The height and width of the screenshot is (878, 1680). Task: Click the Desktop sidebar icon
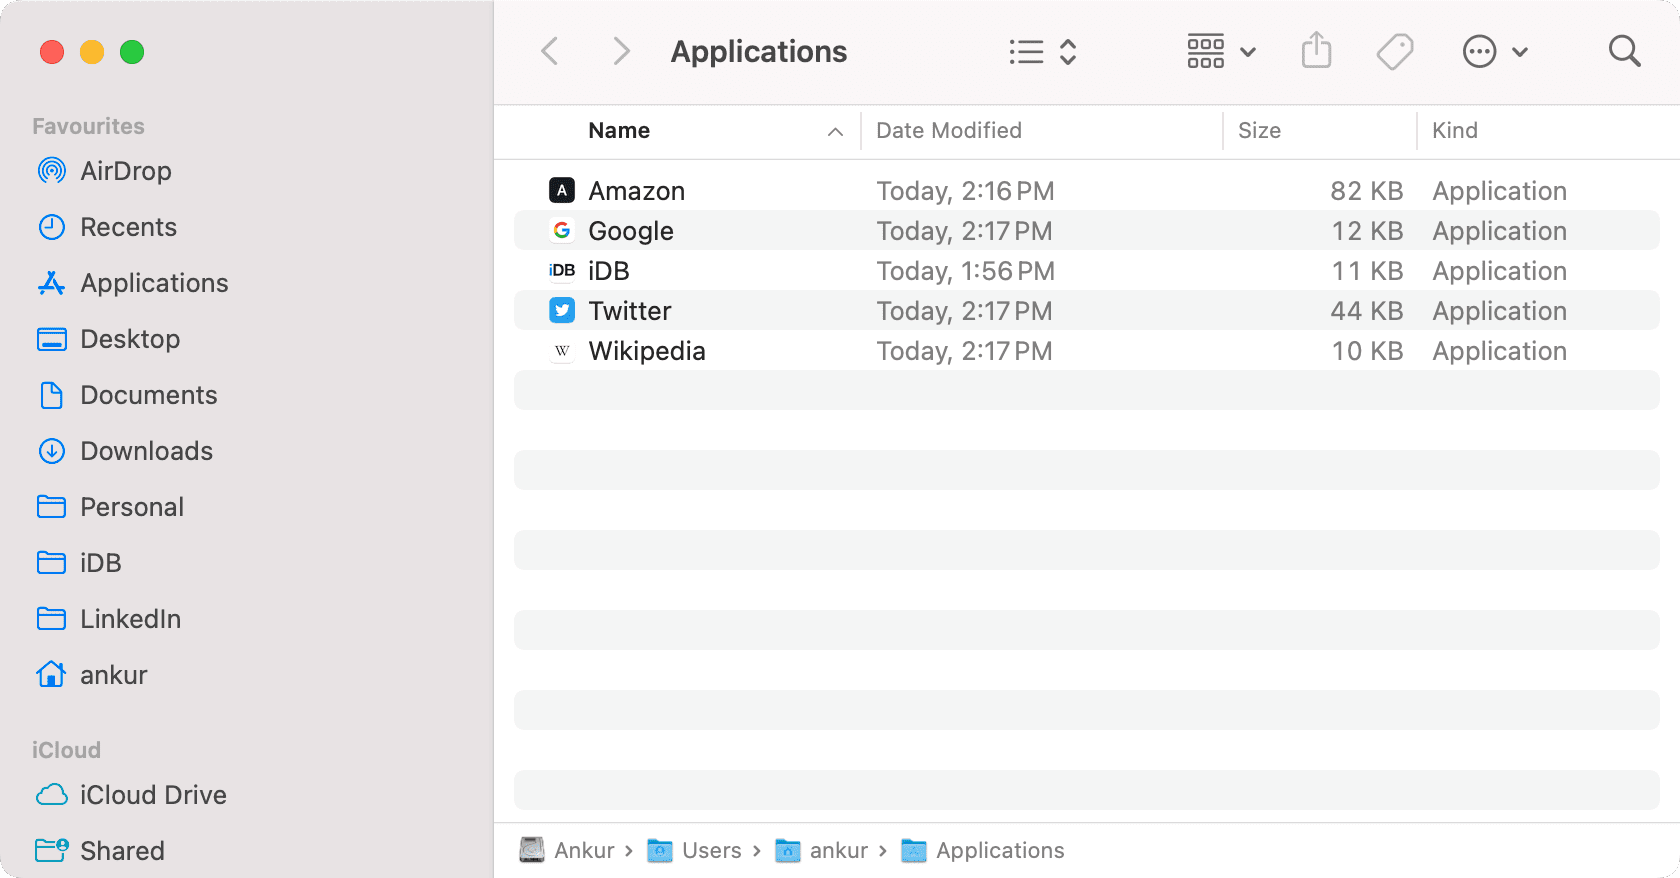click(x=52, y=339)
